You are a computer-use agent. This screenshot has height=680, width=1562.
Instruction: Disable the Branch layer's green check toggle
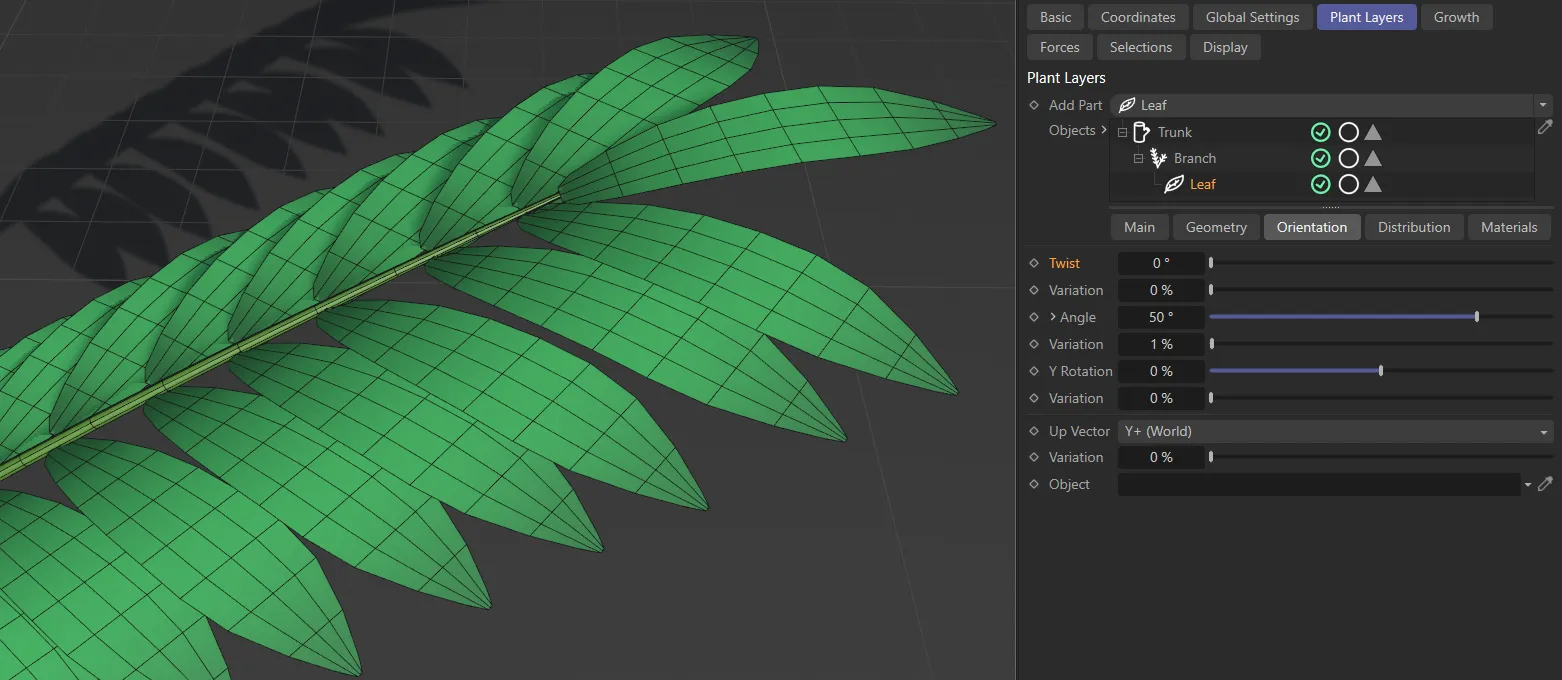[1320, 157]
